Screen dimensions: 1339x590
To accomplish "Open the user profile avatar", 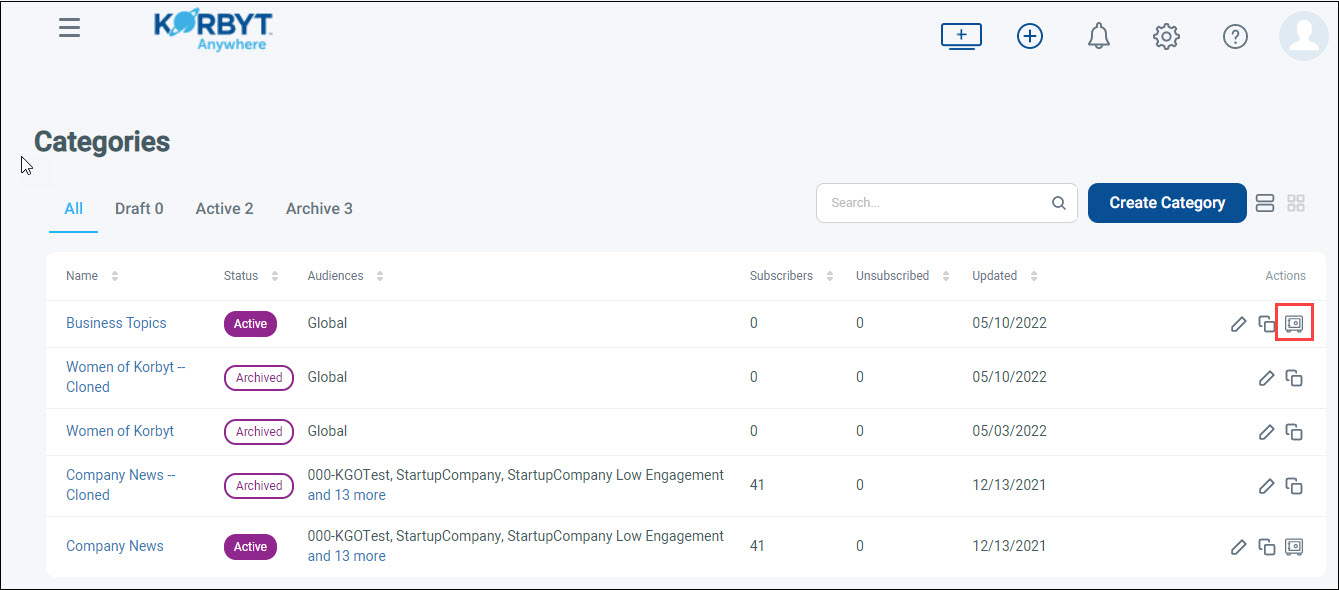I will pos(1303,37).
